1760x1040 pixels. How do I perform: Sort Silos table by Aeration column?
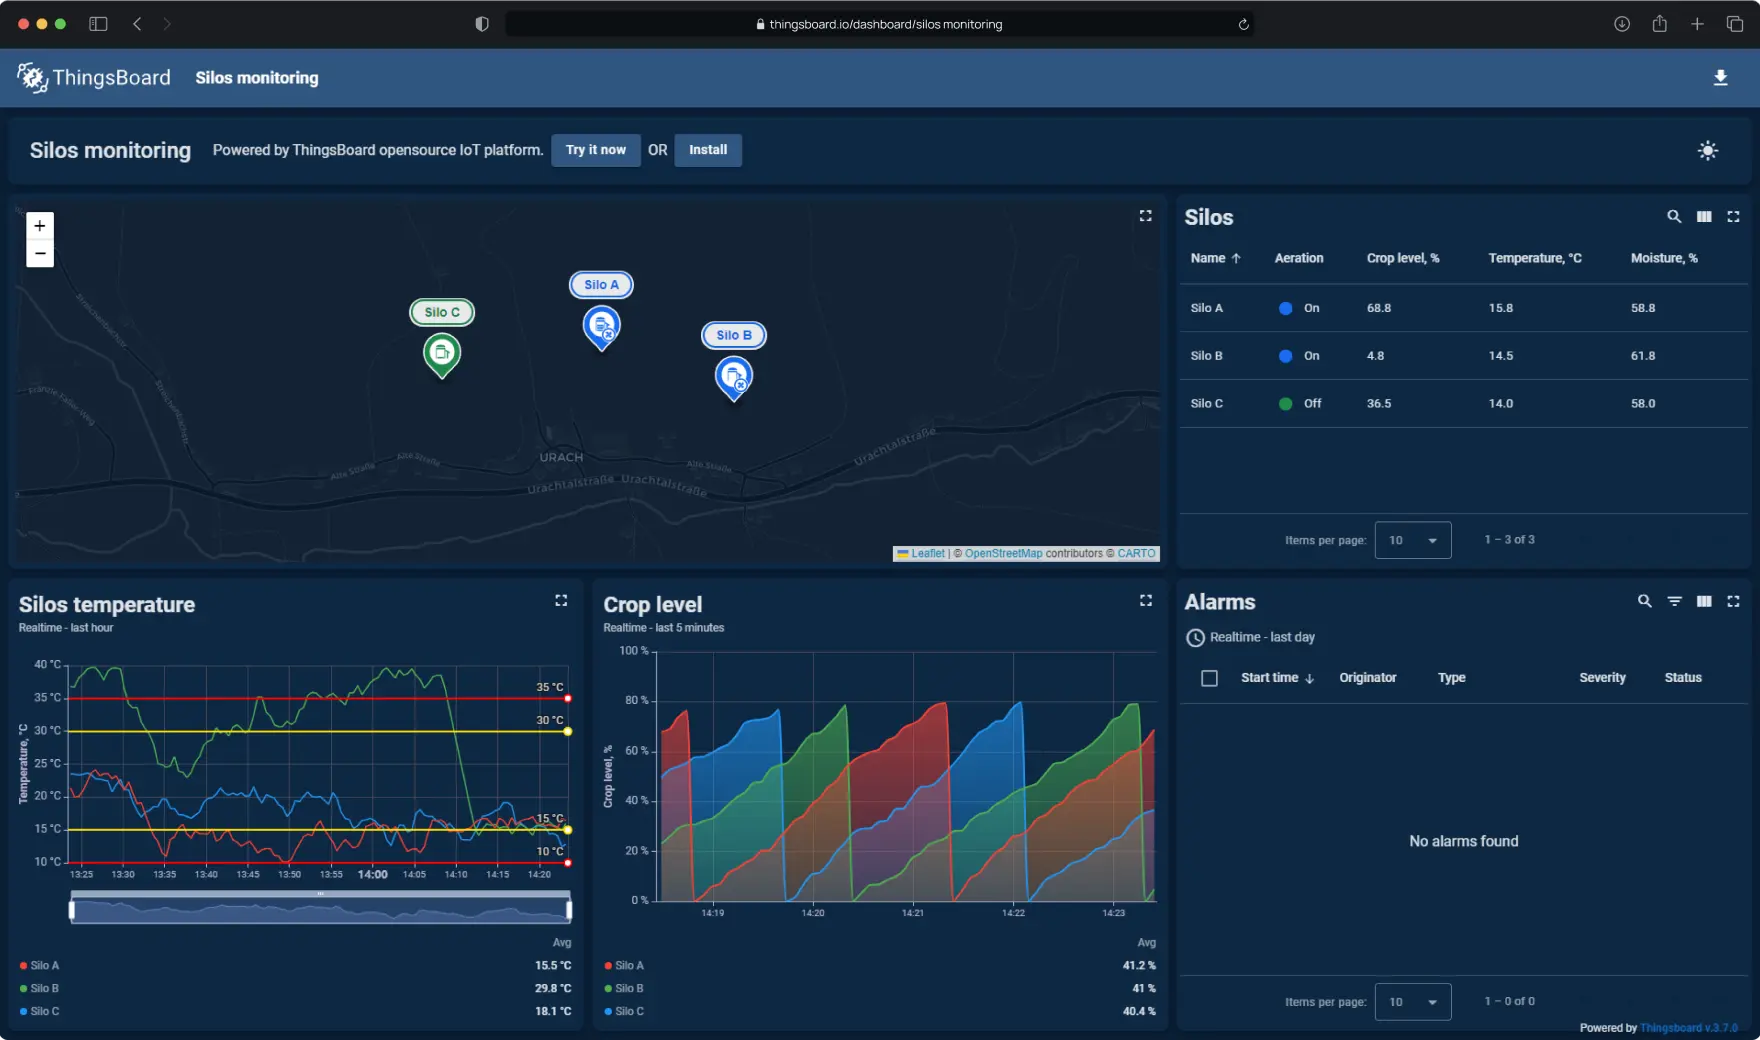(1299, 258)
